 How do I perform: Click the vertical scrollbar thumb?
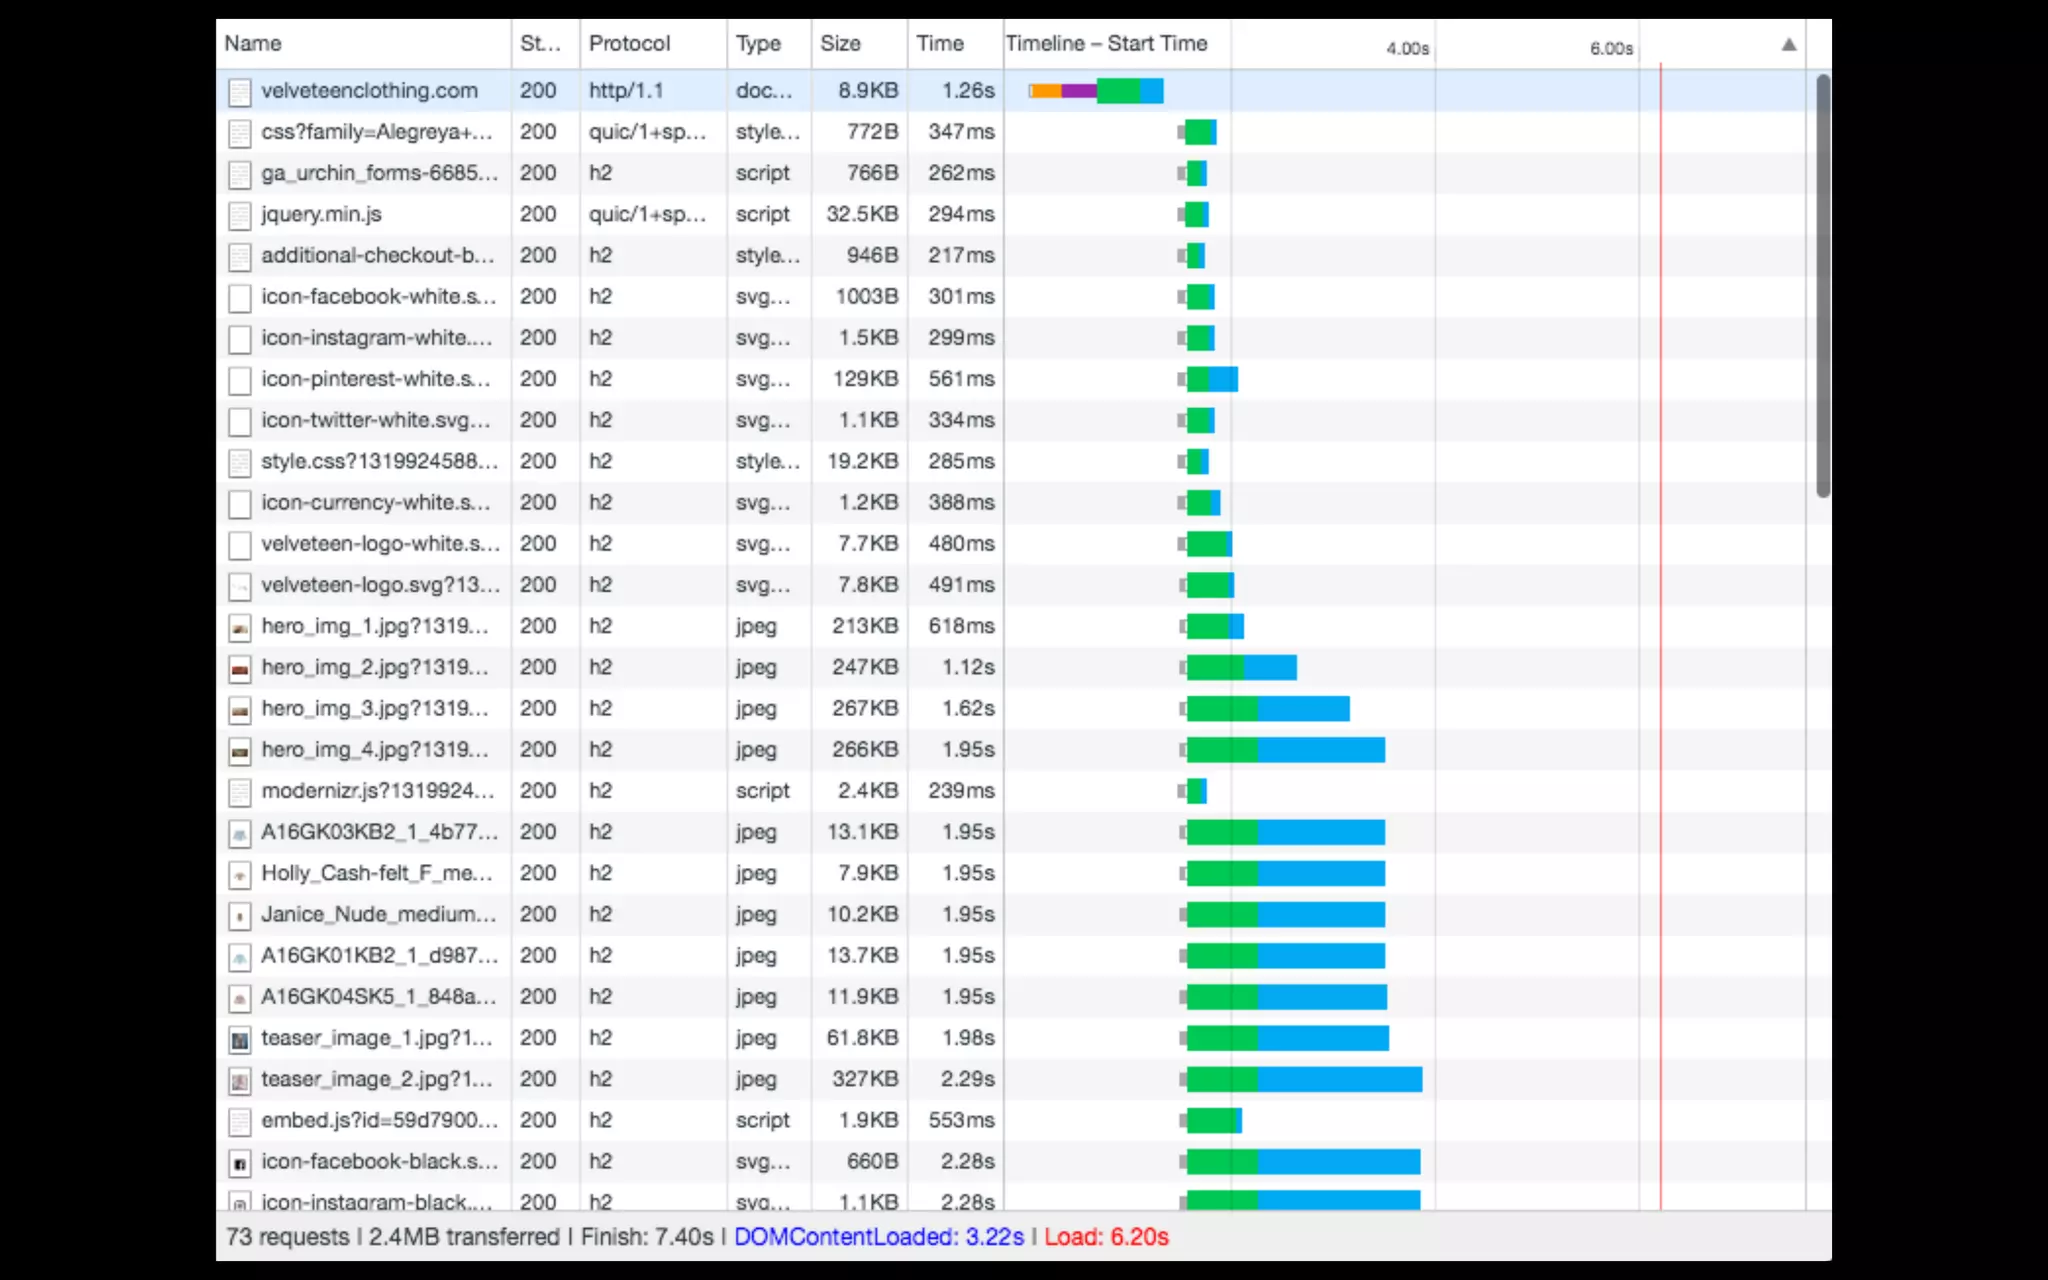[x=1823, y=285]
